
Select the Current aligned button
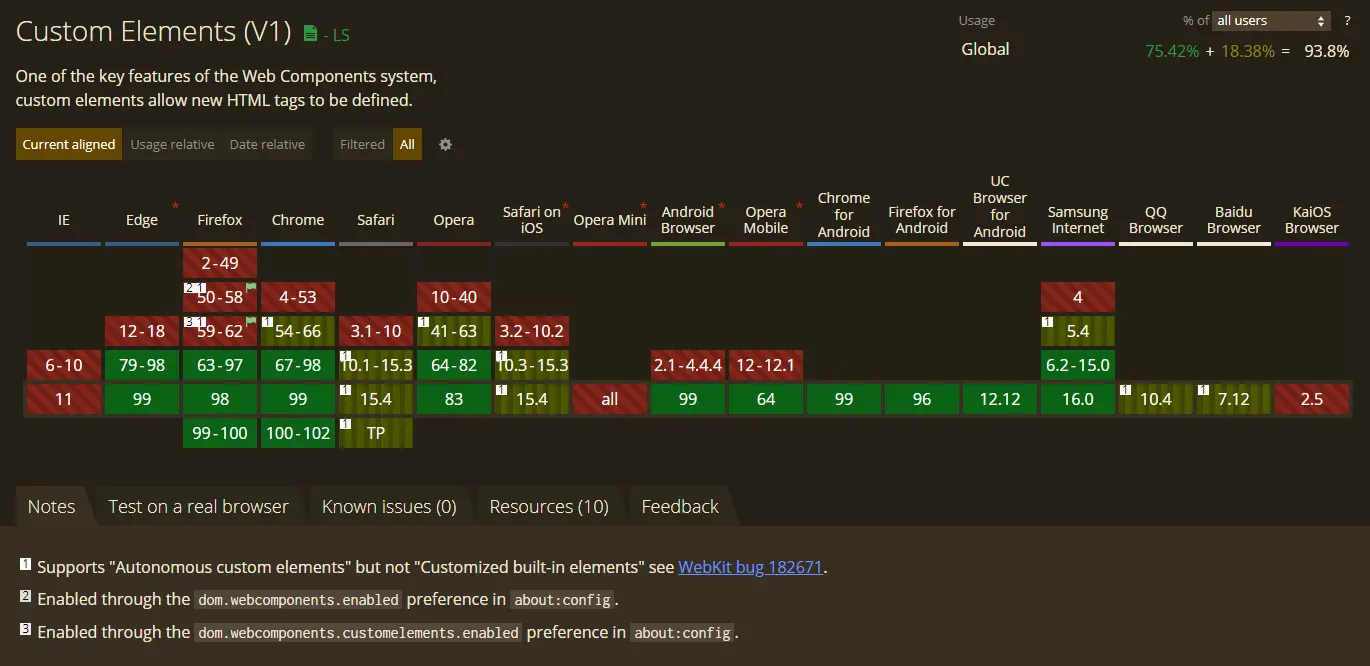point(68,144)
